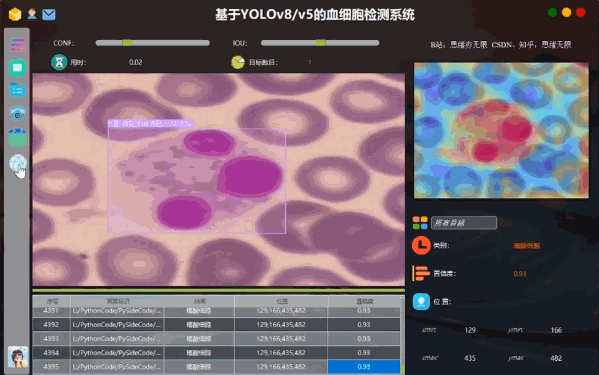Select row number 4395 cell
The height and width of the screenshot is (375, 599).
[51, 367]
